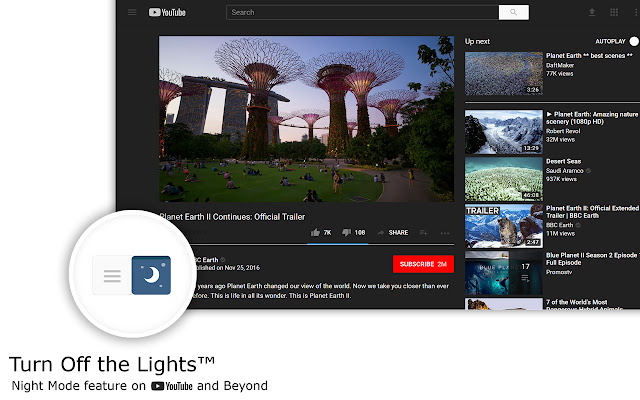Open the Desert Seas video thumbnail

point(504,179)
